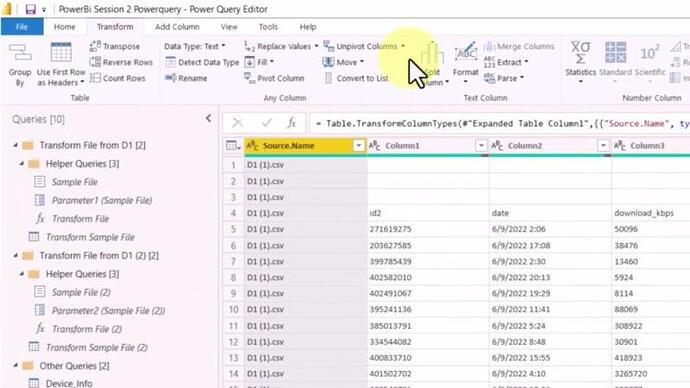Click the Rename column button

tap(186, 78)
